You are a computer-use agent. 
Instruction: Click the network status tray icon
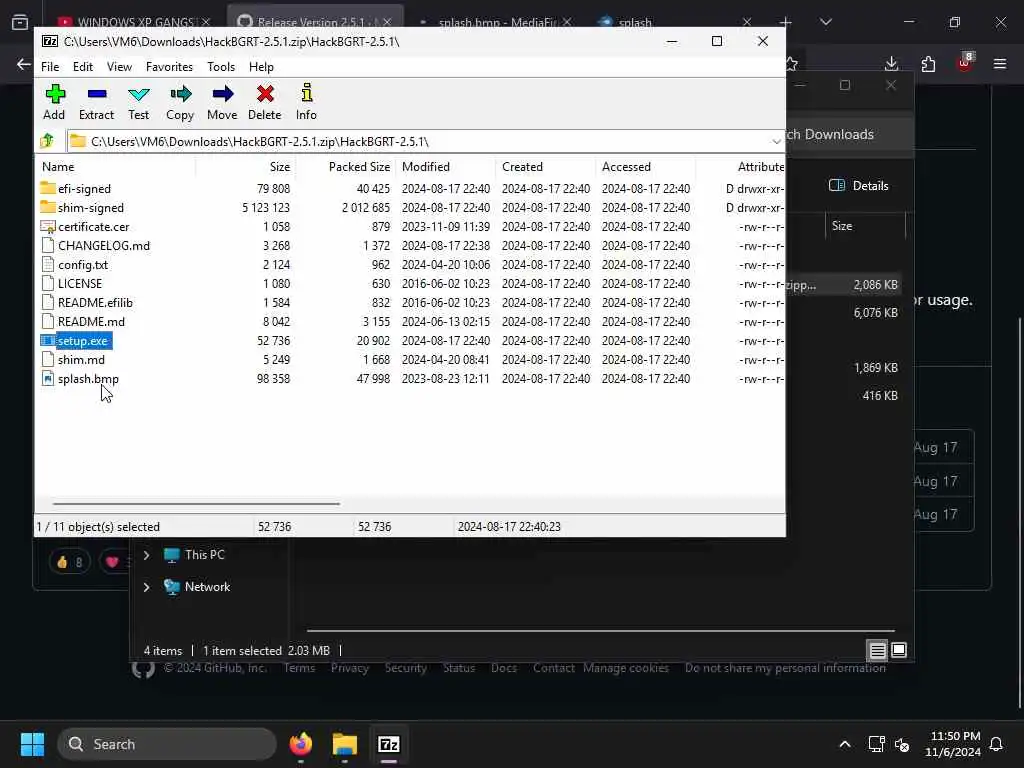[876, 744]
